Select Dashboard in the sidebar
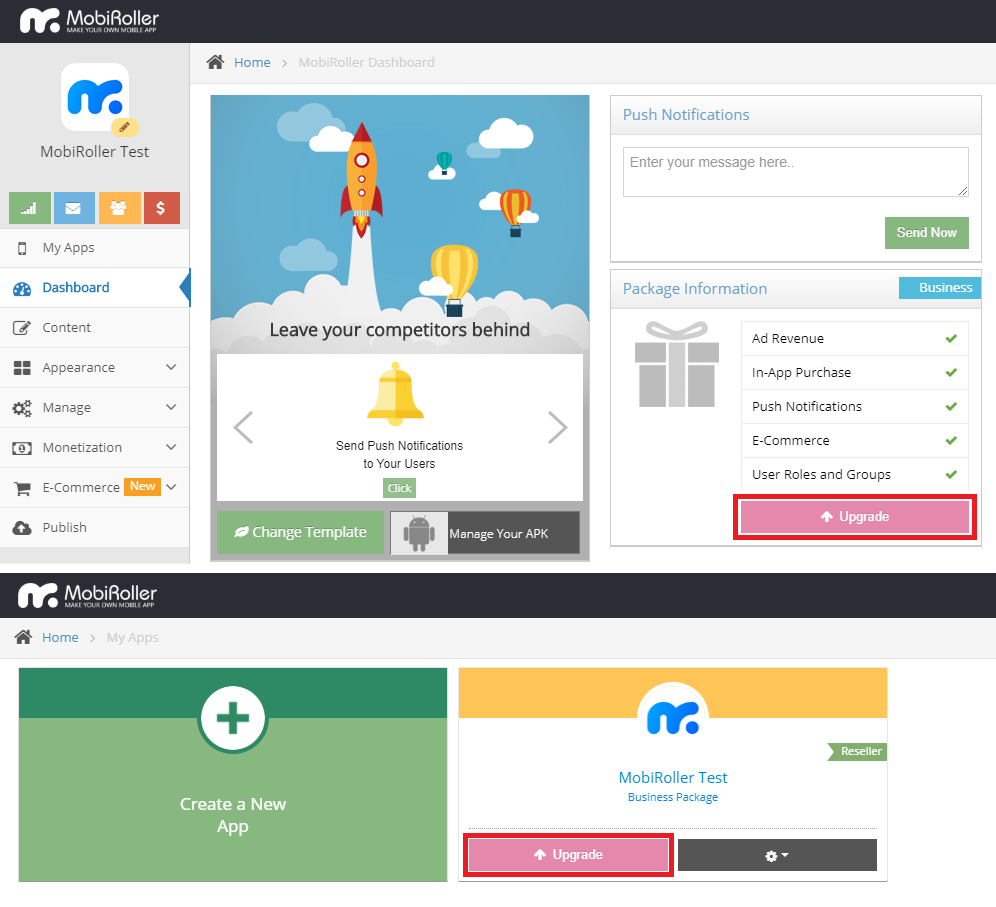996x907 pixels. point(95,288)
